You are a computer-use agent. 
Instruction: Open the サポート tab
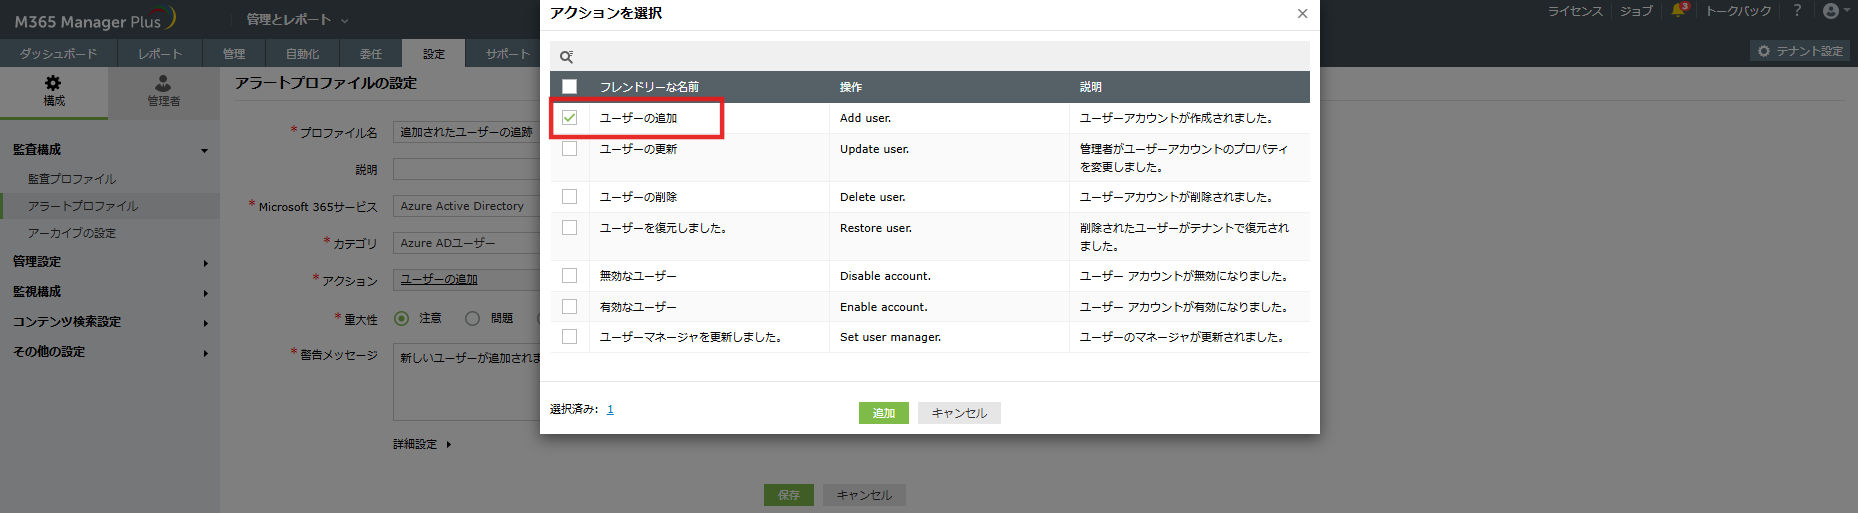[x=508, y=54]
